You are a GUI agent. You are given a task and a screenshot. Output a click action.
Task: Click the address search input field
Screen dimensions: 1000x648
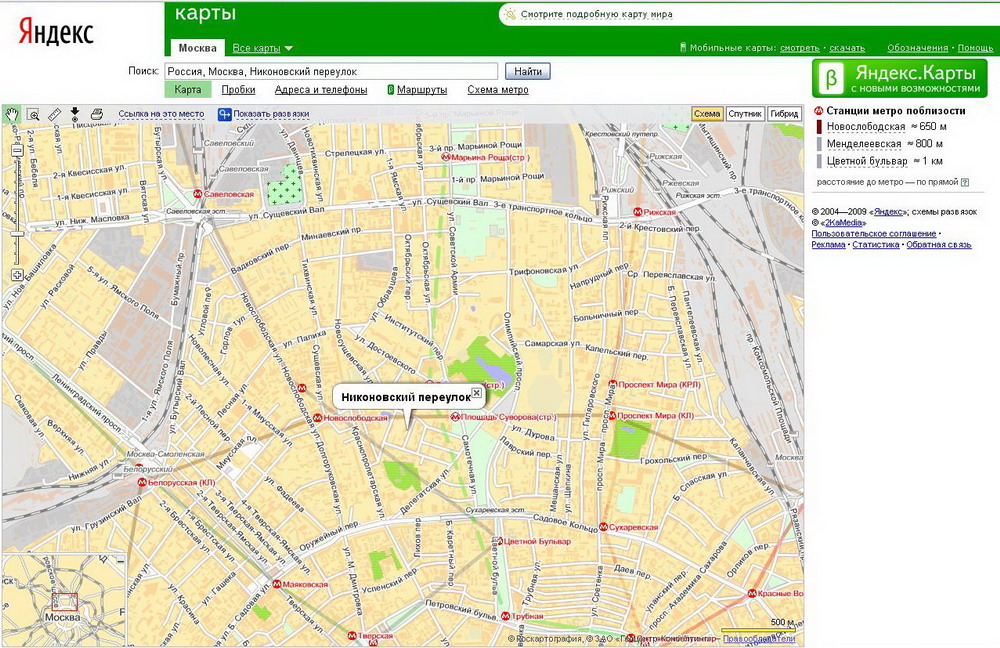pyautogui.click(x=330, y=71)
